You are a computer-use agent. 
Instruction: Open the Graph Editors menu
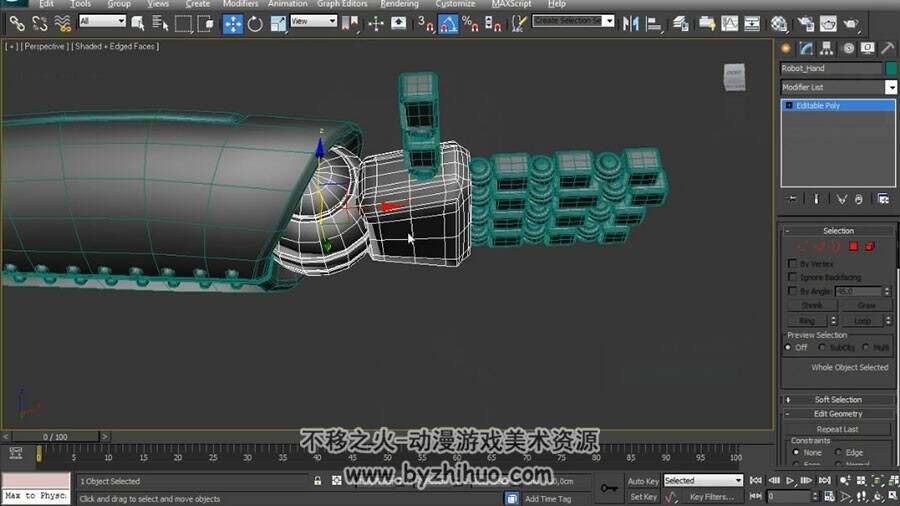click(342, 4)
